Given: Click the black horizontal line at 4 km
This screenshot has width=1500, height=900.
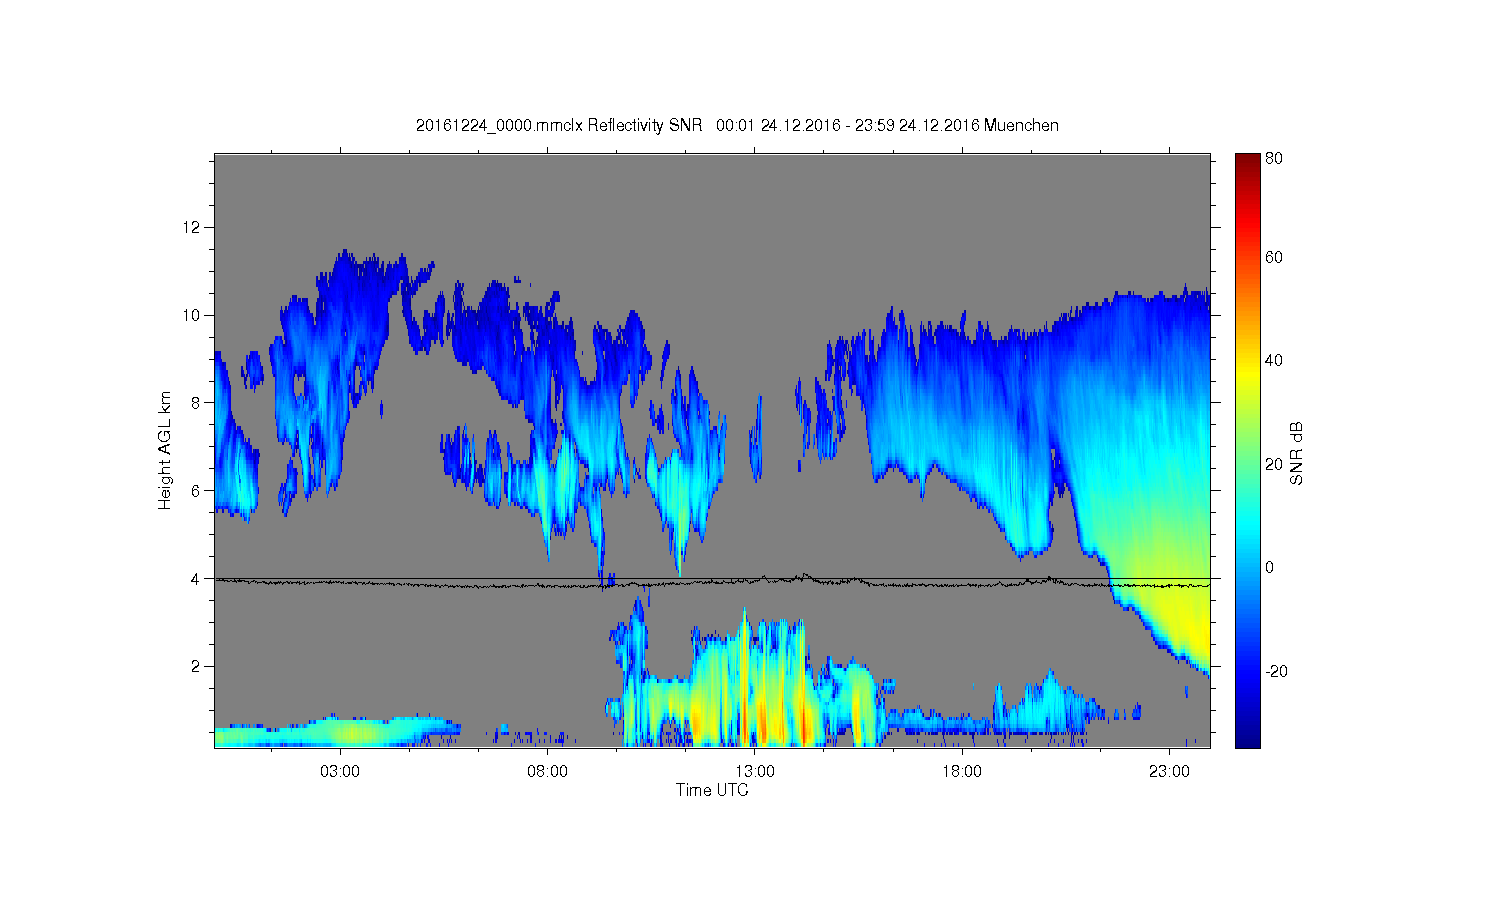Looking at the screenshot, I should click(712, 578).
